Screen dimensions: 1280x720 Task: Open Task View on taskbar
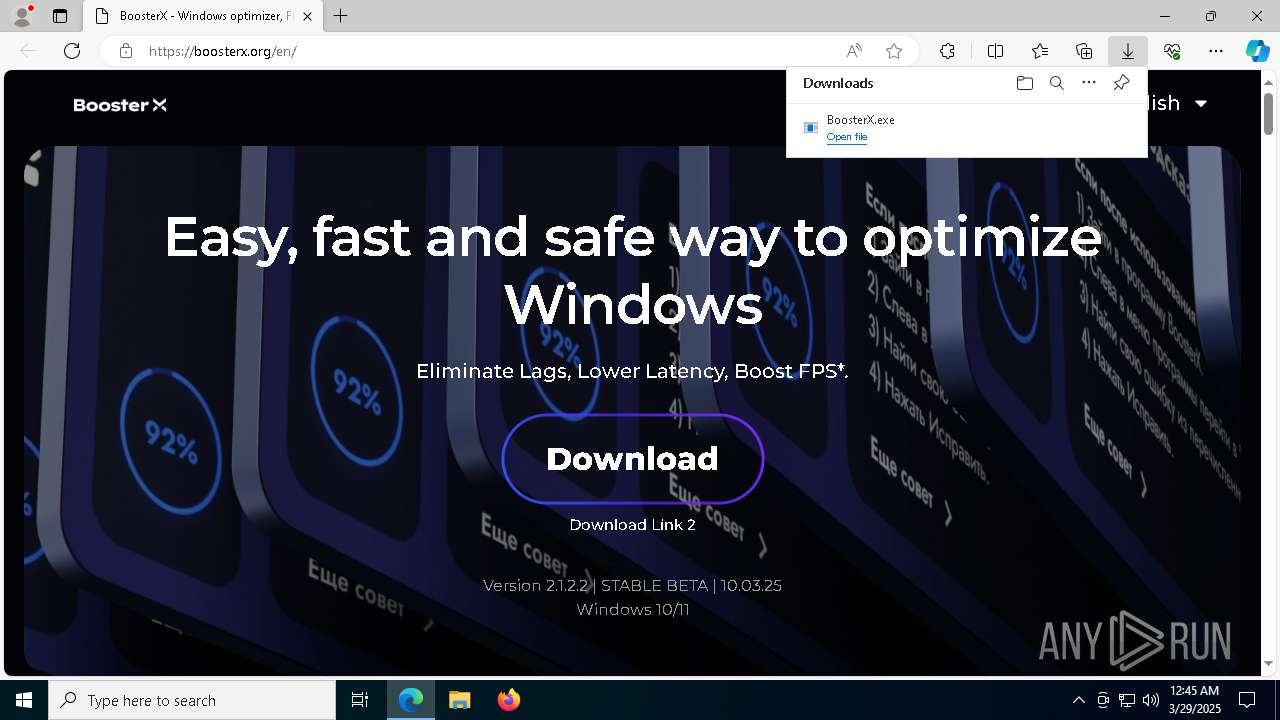[360, 700]
